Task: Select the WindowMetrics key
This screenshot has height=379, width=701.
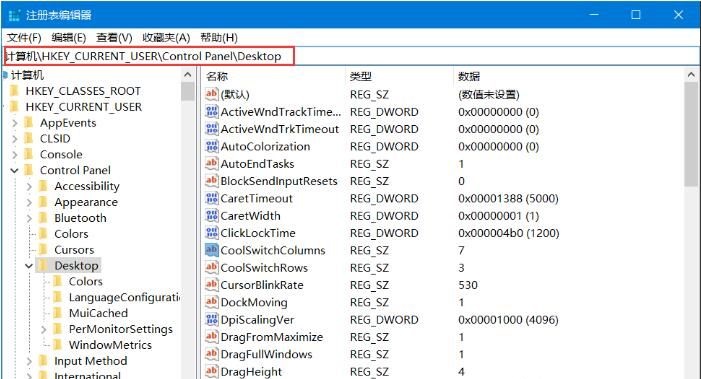Action: pyautogui.click(x=110, y=345)
